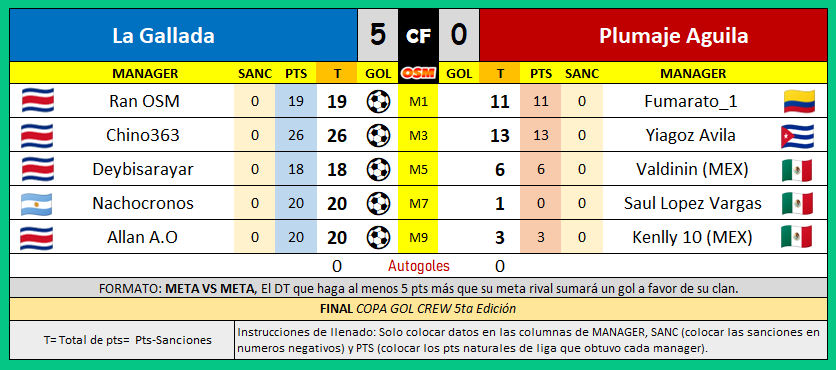Click the score cell showing 5

click(377, 35)
